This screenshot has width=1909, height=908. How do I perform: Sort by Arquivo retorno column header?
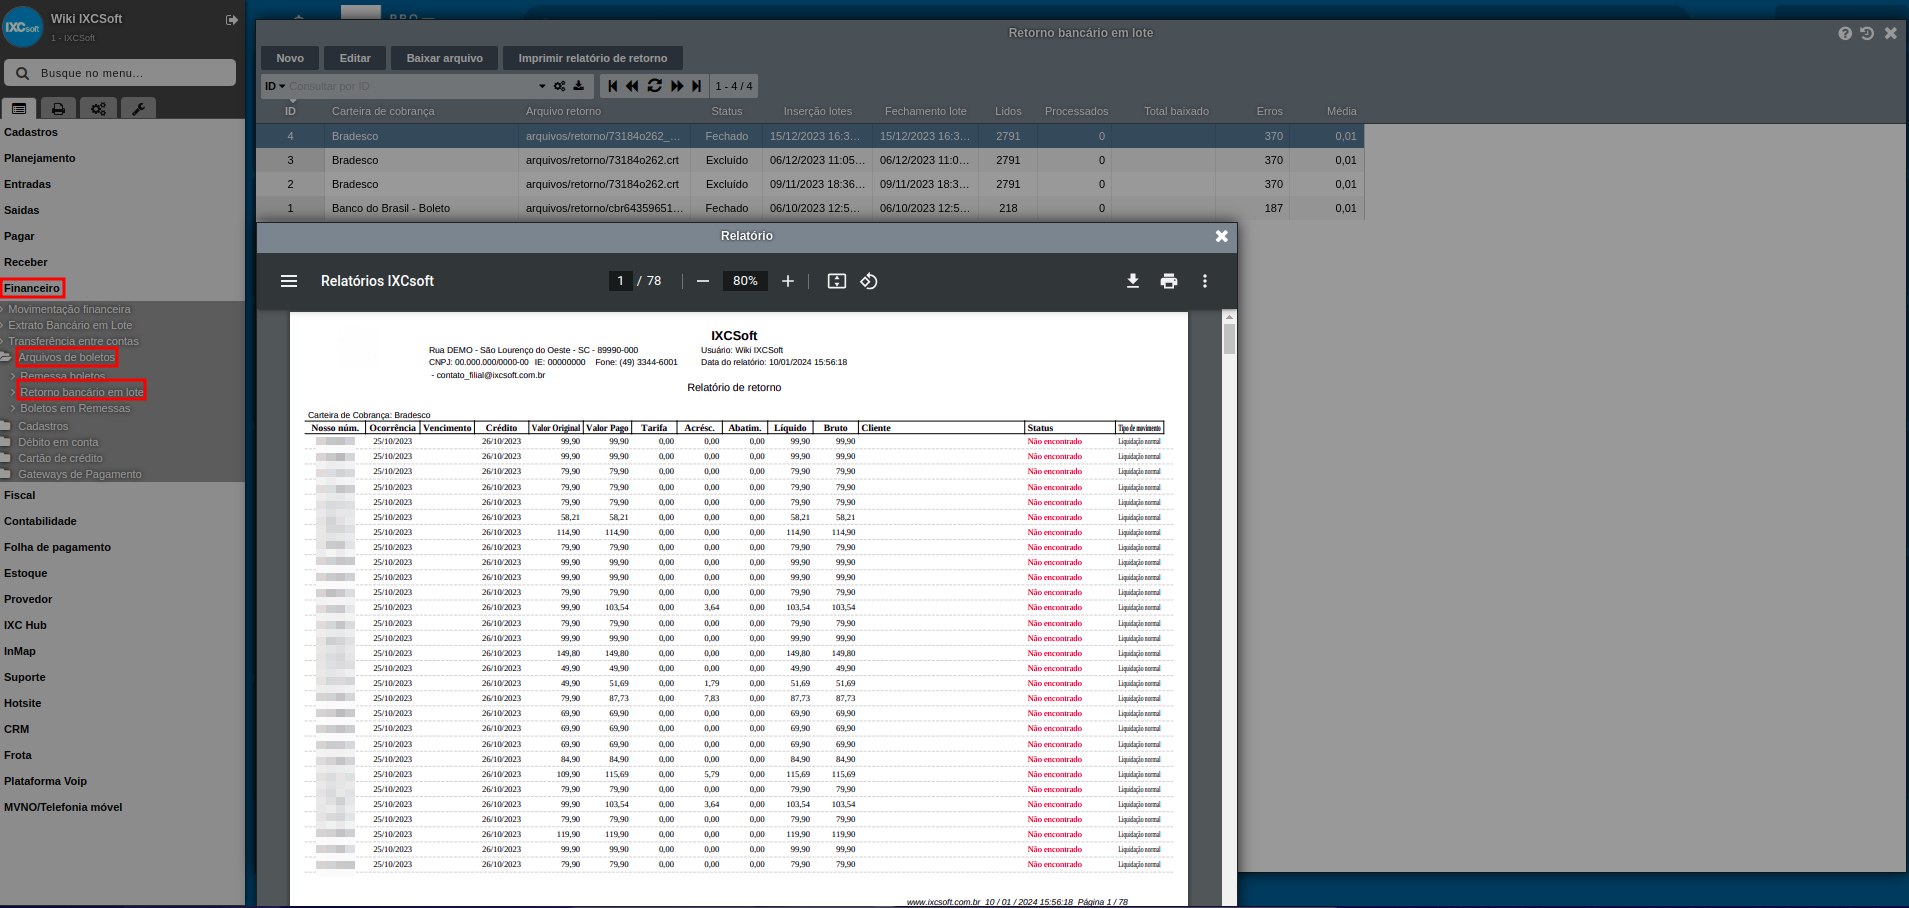pyautogui.click(x=563, y=111)
